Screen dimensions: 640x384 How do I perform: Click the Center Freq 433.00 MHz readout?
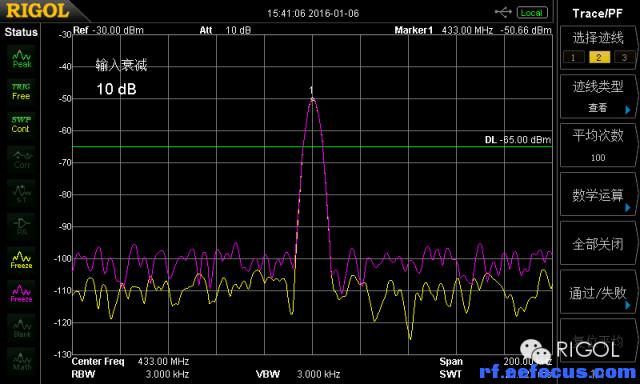(x=130, y=362)
